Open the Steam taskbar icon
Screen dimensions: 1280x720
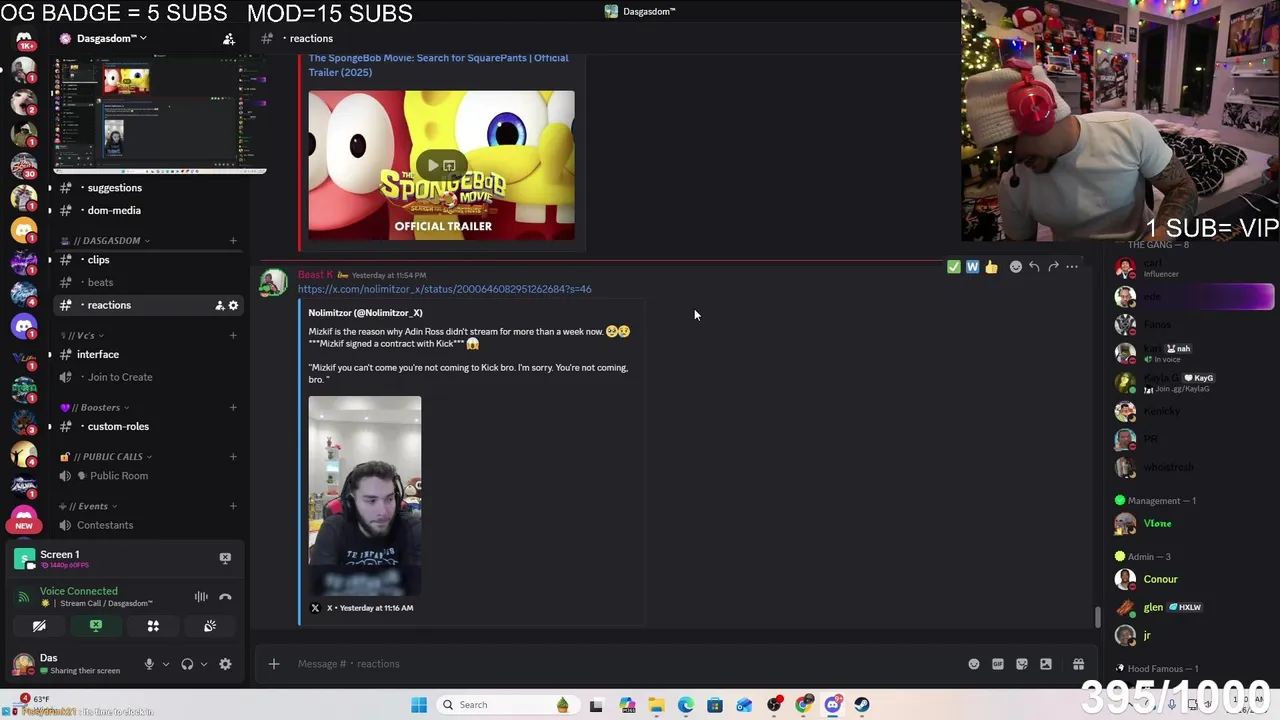[861, 705]
